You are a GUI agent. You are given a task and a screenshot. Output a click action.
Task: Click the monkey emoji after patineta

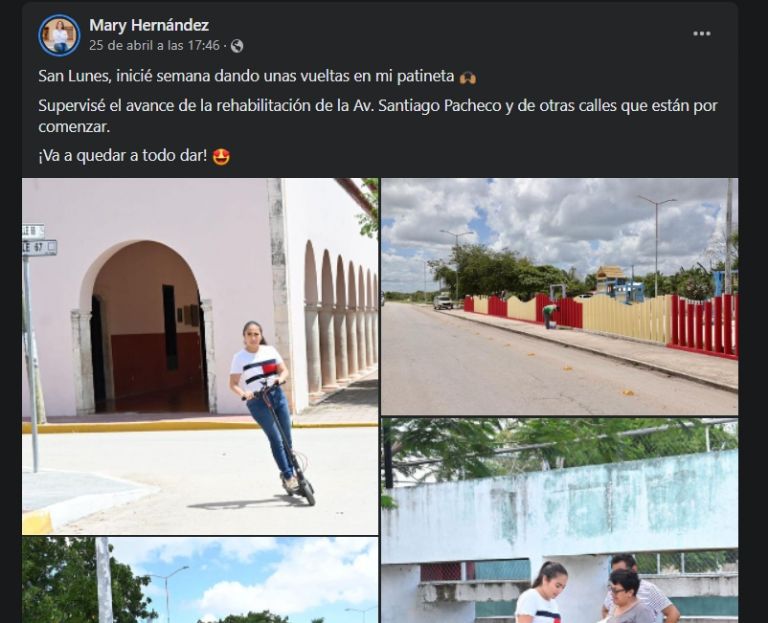pos(468,77)
